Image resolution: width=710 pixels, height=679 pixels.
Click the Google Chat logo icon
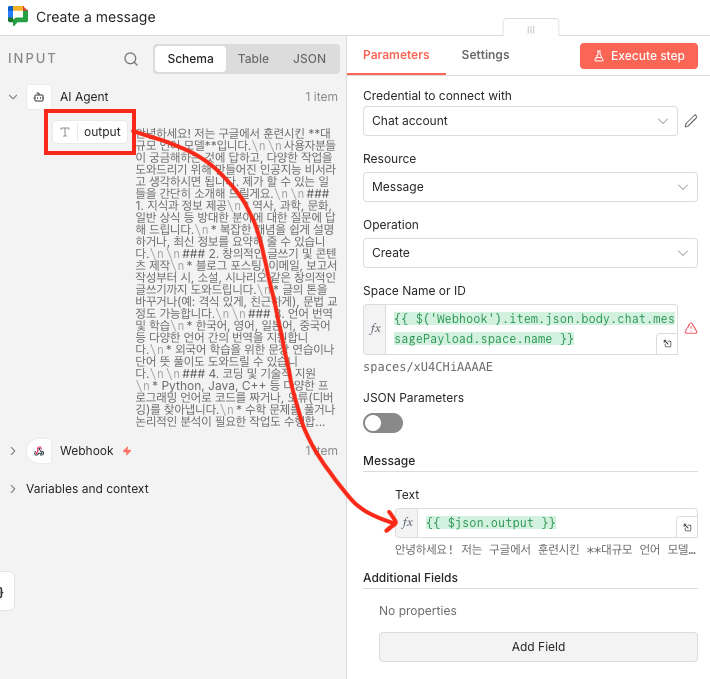pyautogui.click(x=16, y=17)
